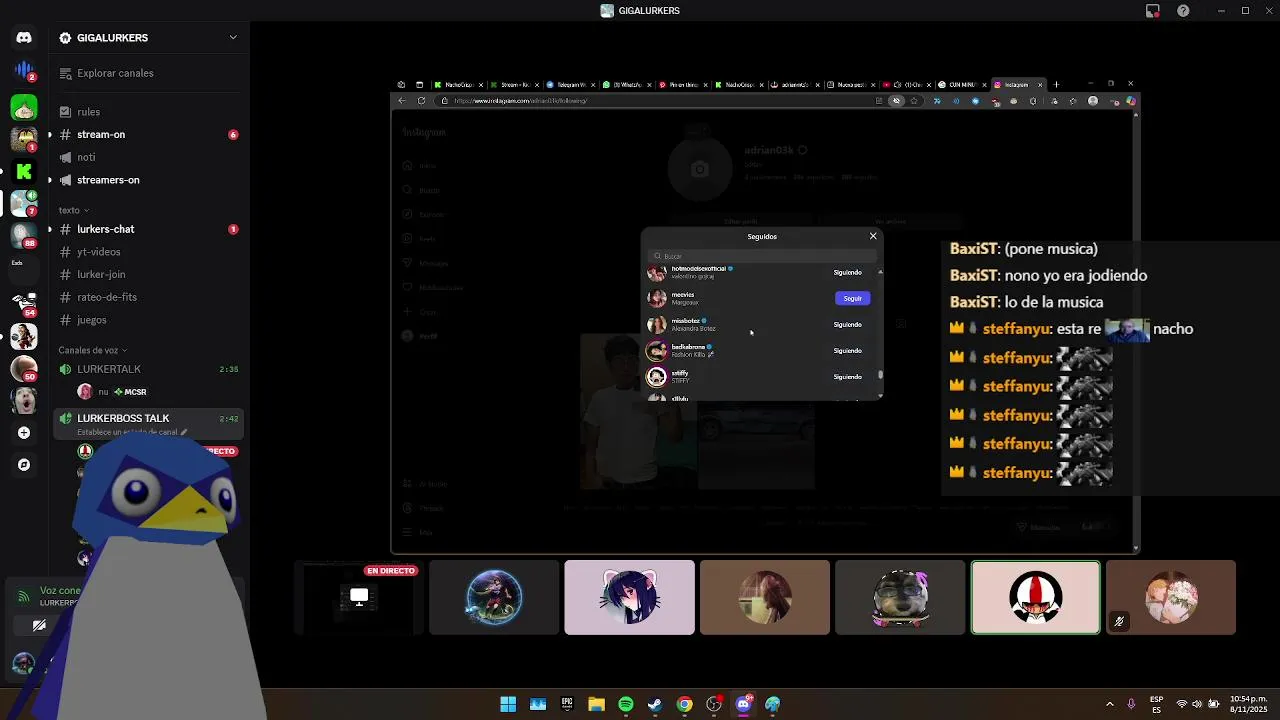Image resolution: width=1280 pixels, height=720 pixels.
Task: Open the yt-videos channel
Action: [148, 252]
